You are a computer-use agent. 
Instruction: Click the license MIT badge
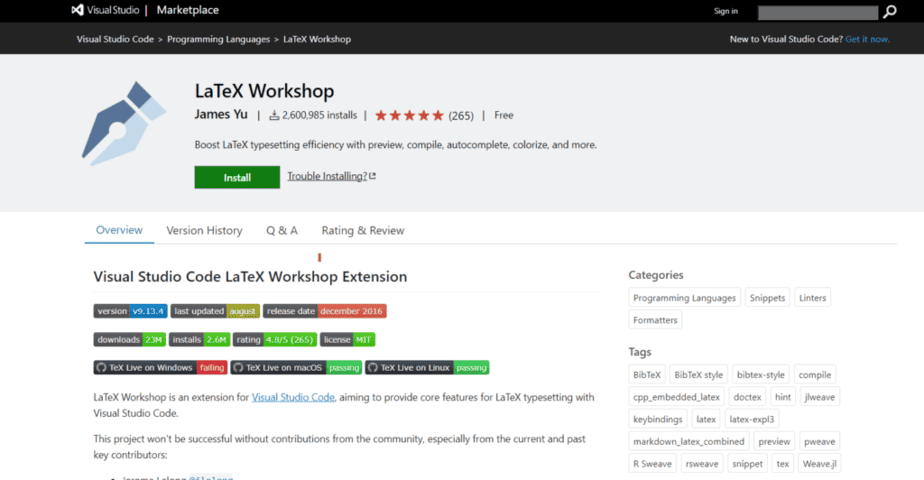point(348,340)
